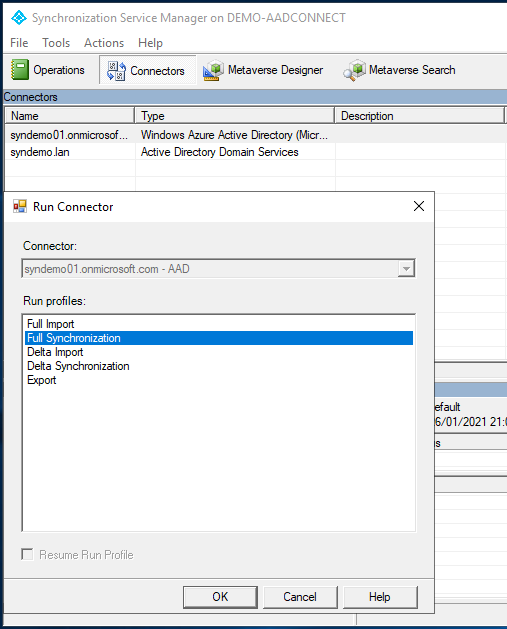The image size is (507, 629).
Task: Click the OK button
Action: [x=220, y=597]
